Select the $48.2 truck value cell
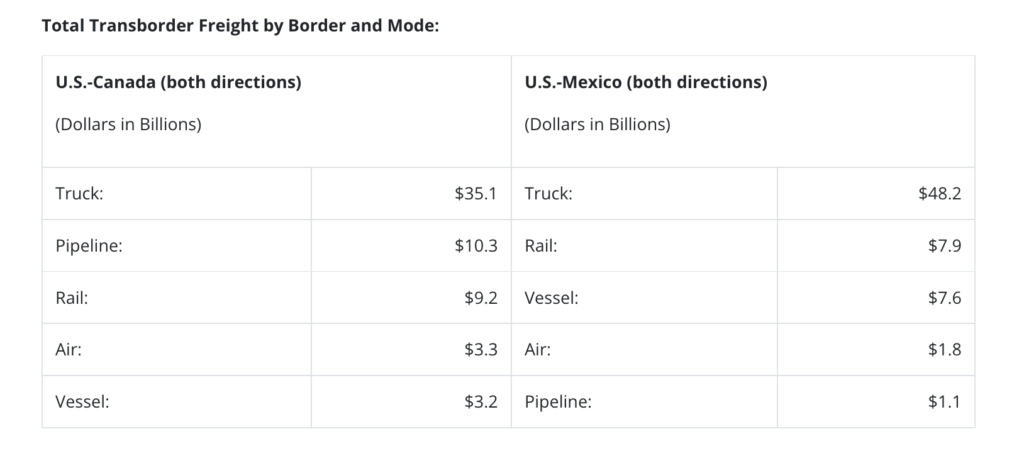The width and height of the screenshot is (1024, 468). pyautogui.click(x=940, y=193)
